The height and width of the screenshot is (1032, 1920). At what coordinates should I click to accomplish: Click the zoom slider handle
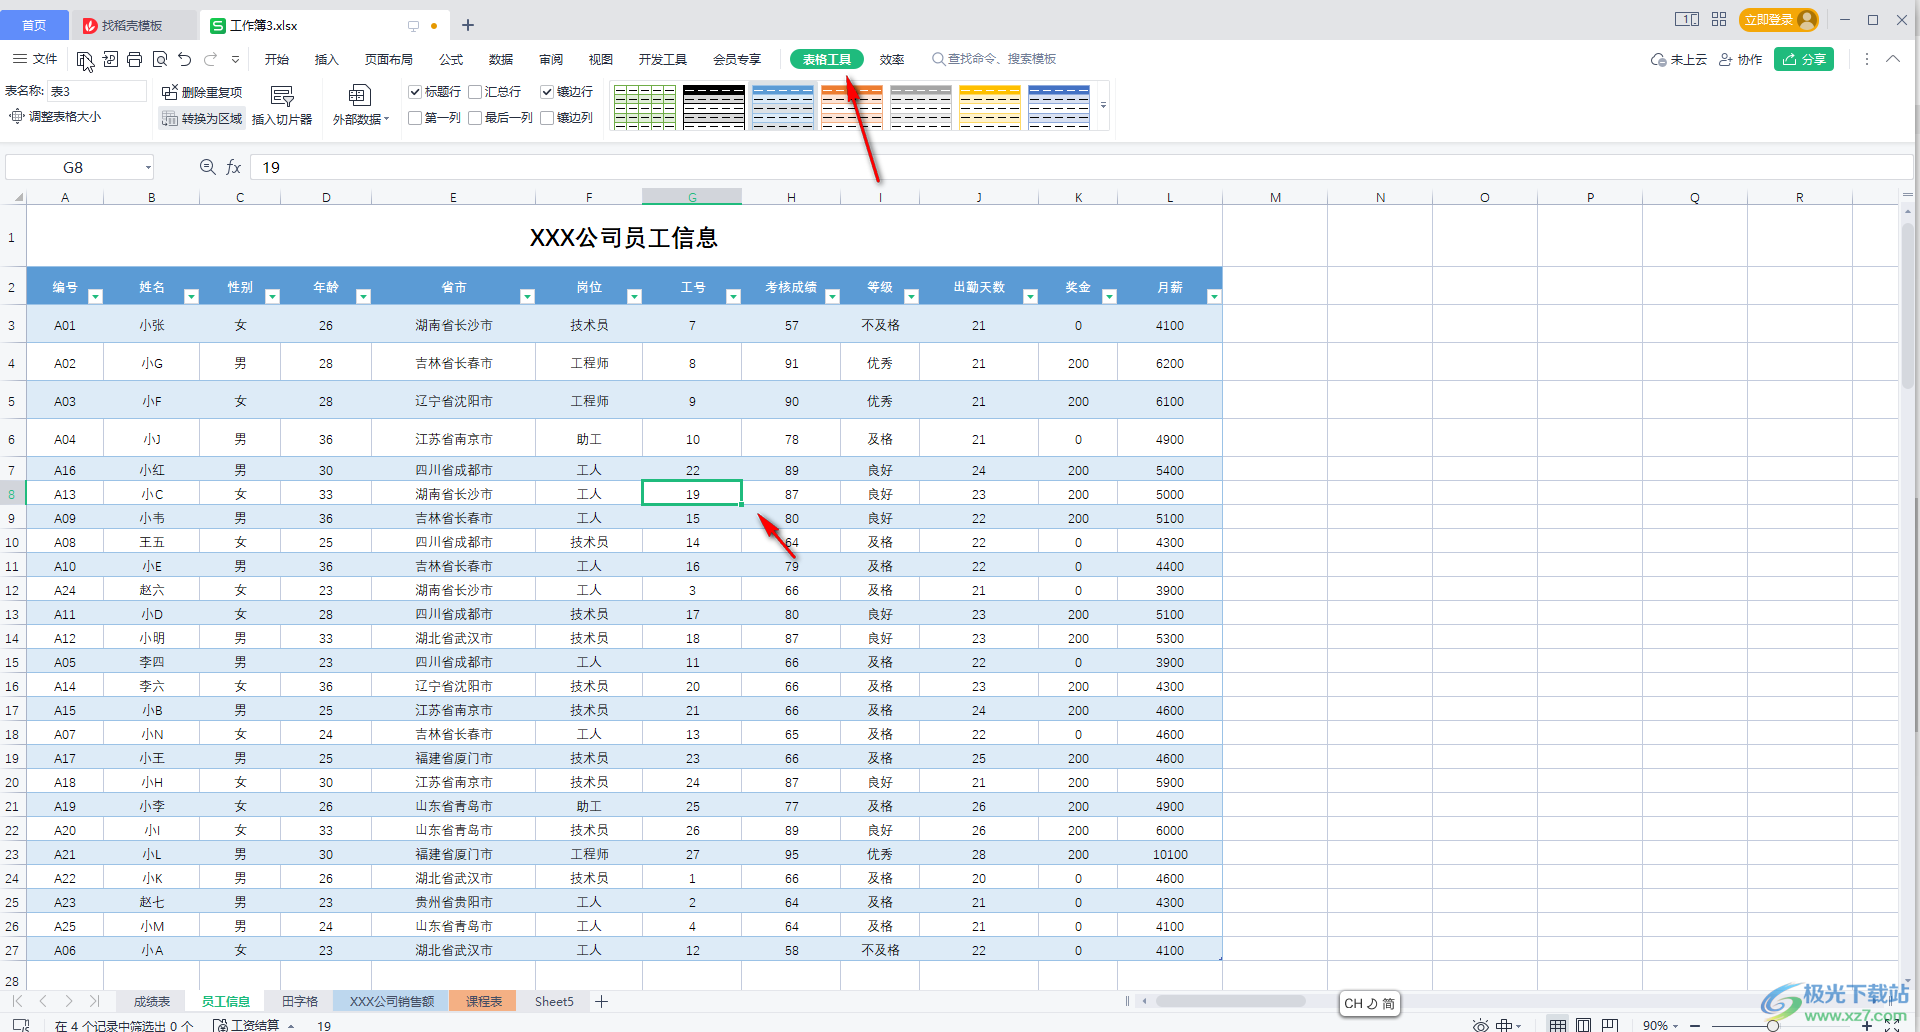pyautogui.click(x=1772, y=1025)
